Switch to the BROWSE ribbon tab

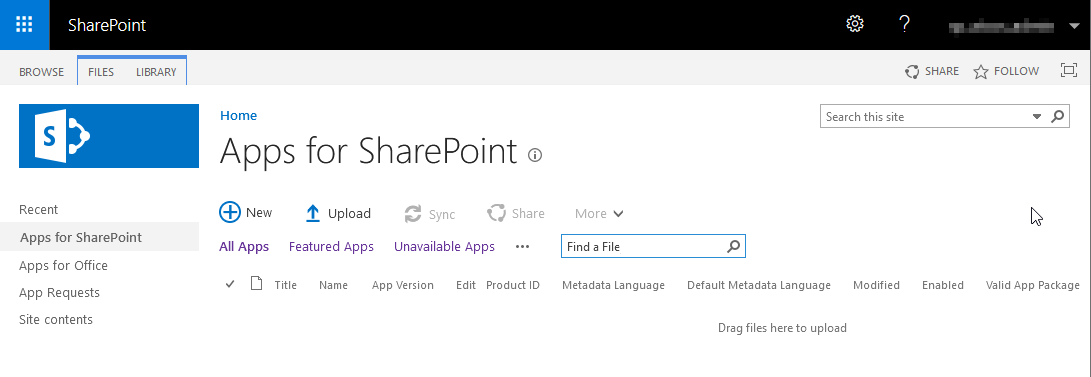[x=41, y=72]
